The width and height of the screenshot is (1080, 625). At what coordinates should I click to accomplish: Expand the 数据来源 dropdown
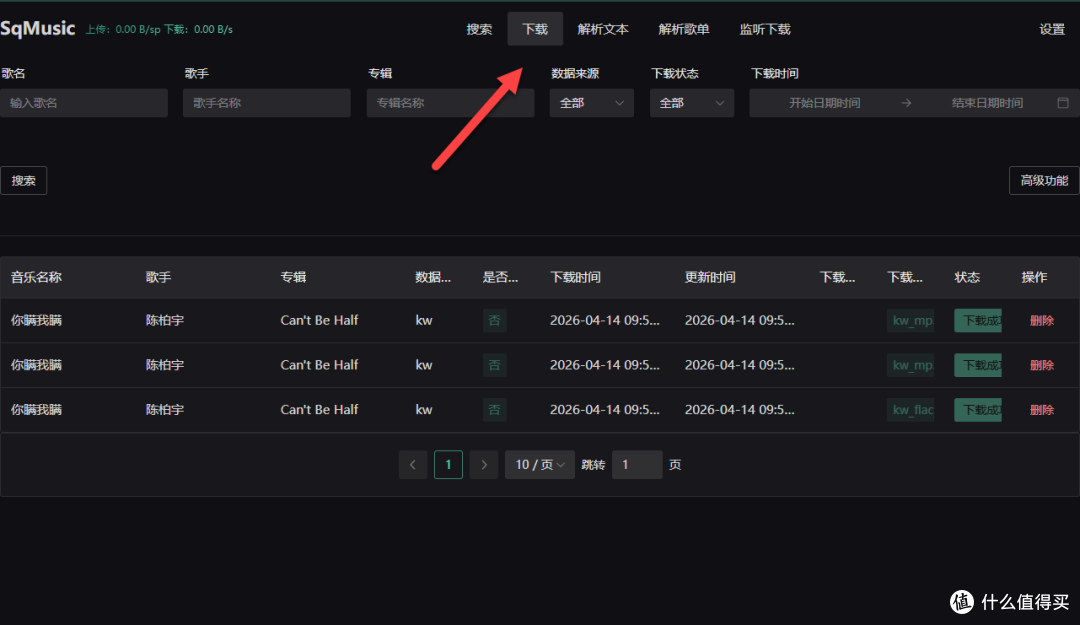click(x=591, y=103)
